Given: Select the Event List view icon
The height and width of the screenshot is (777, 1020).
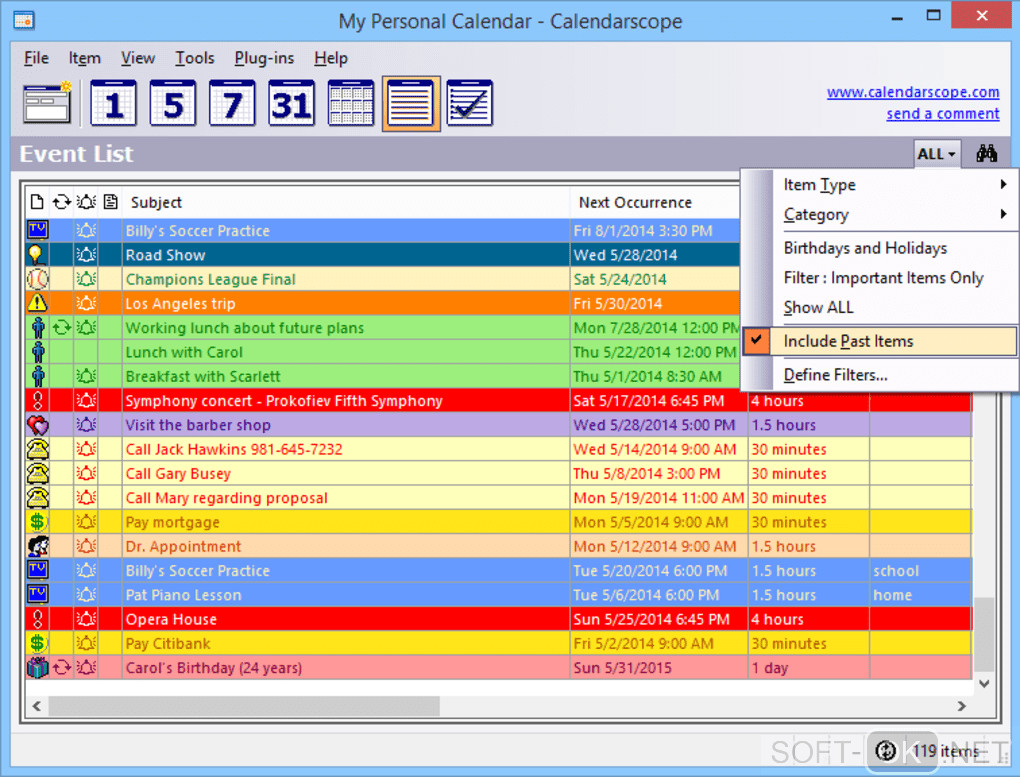Looking at the screenshot, I should pos(411,103).
